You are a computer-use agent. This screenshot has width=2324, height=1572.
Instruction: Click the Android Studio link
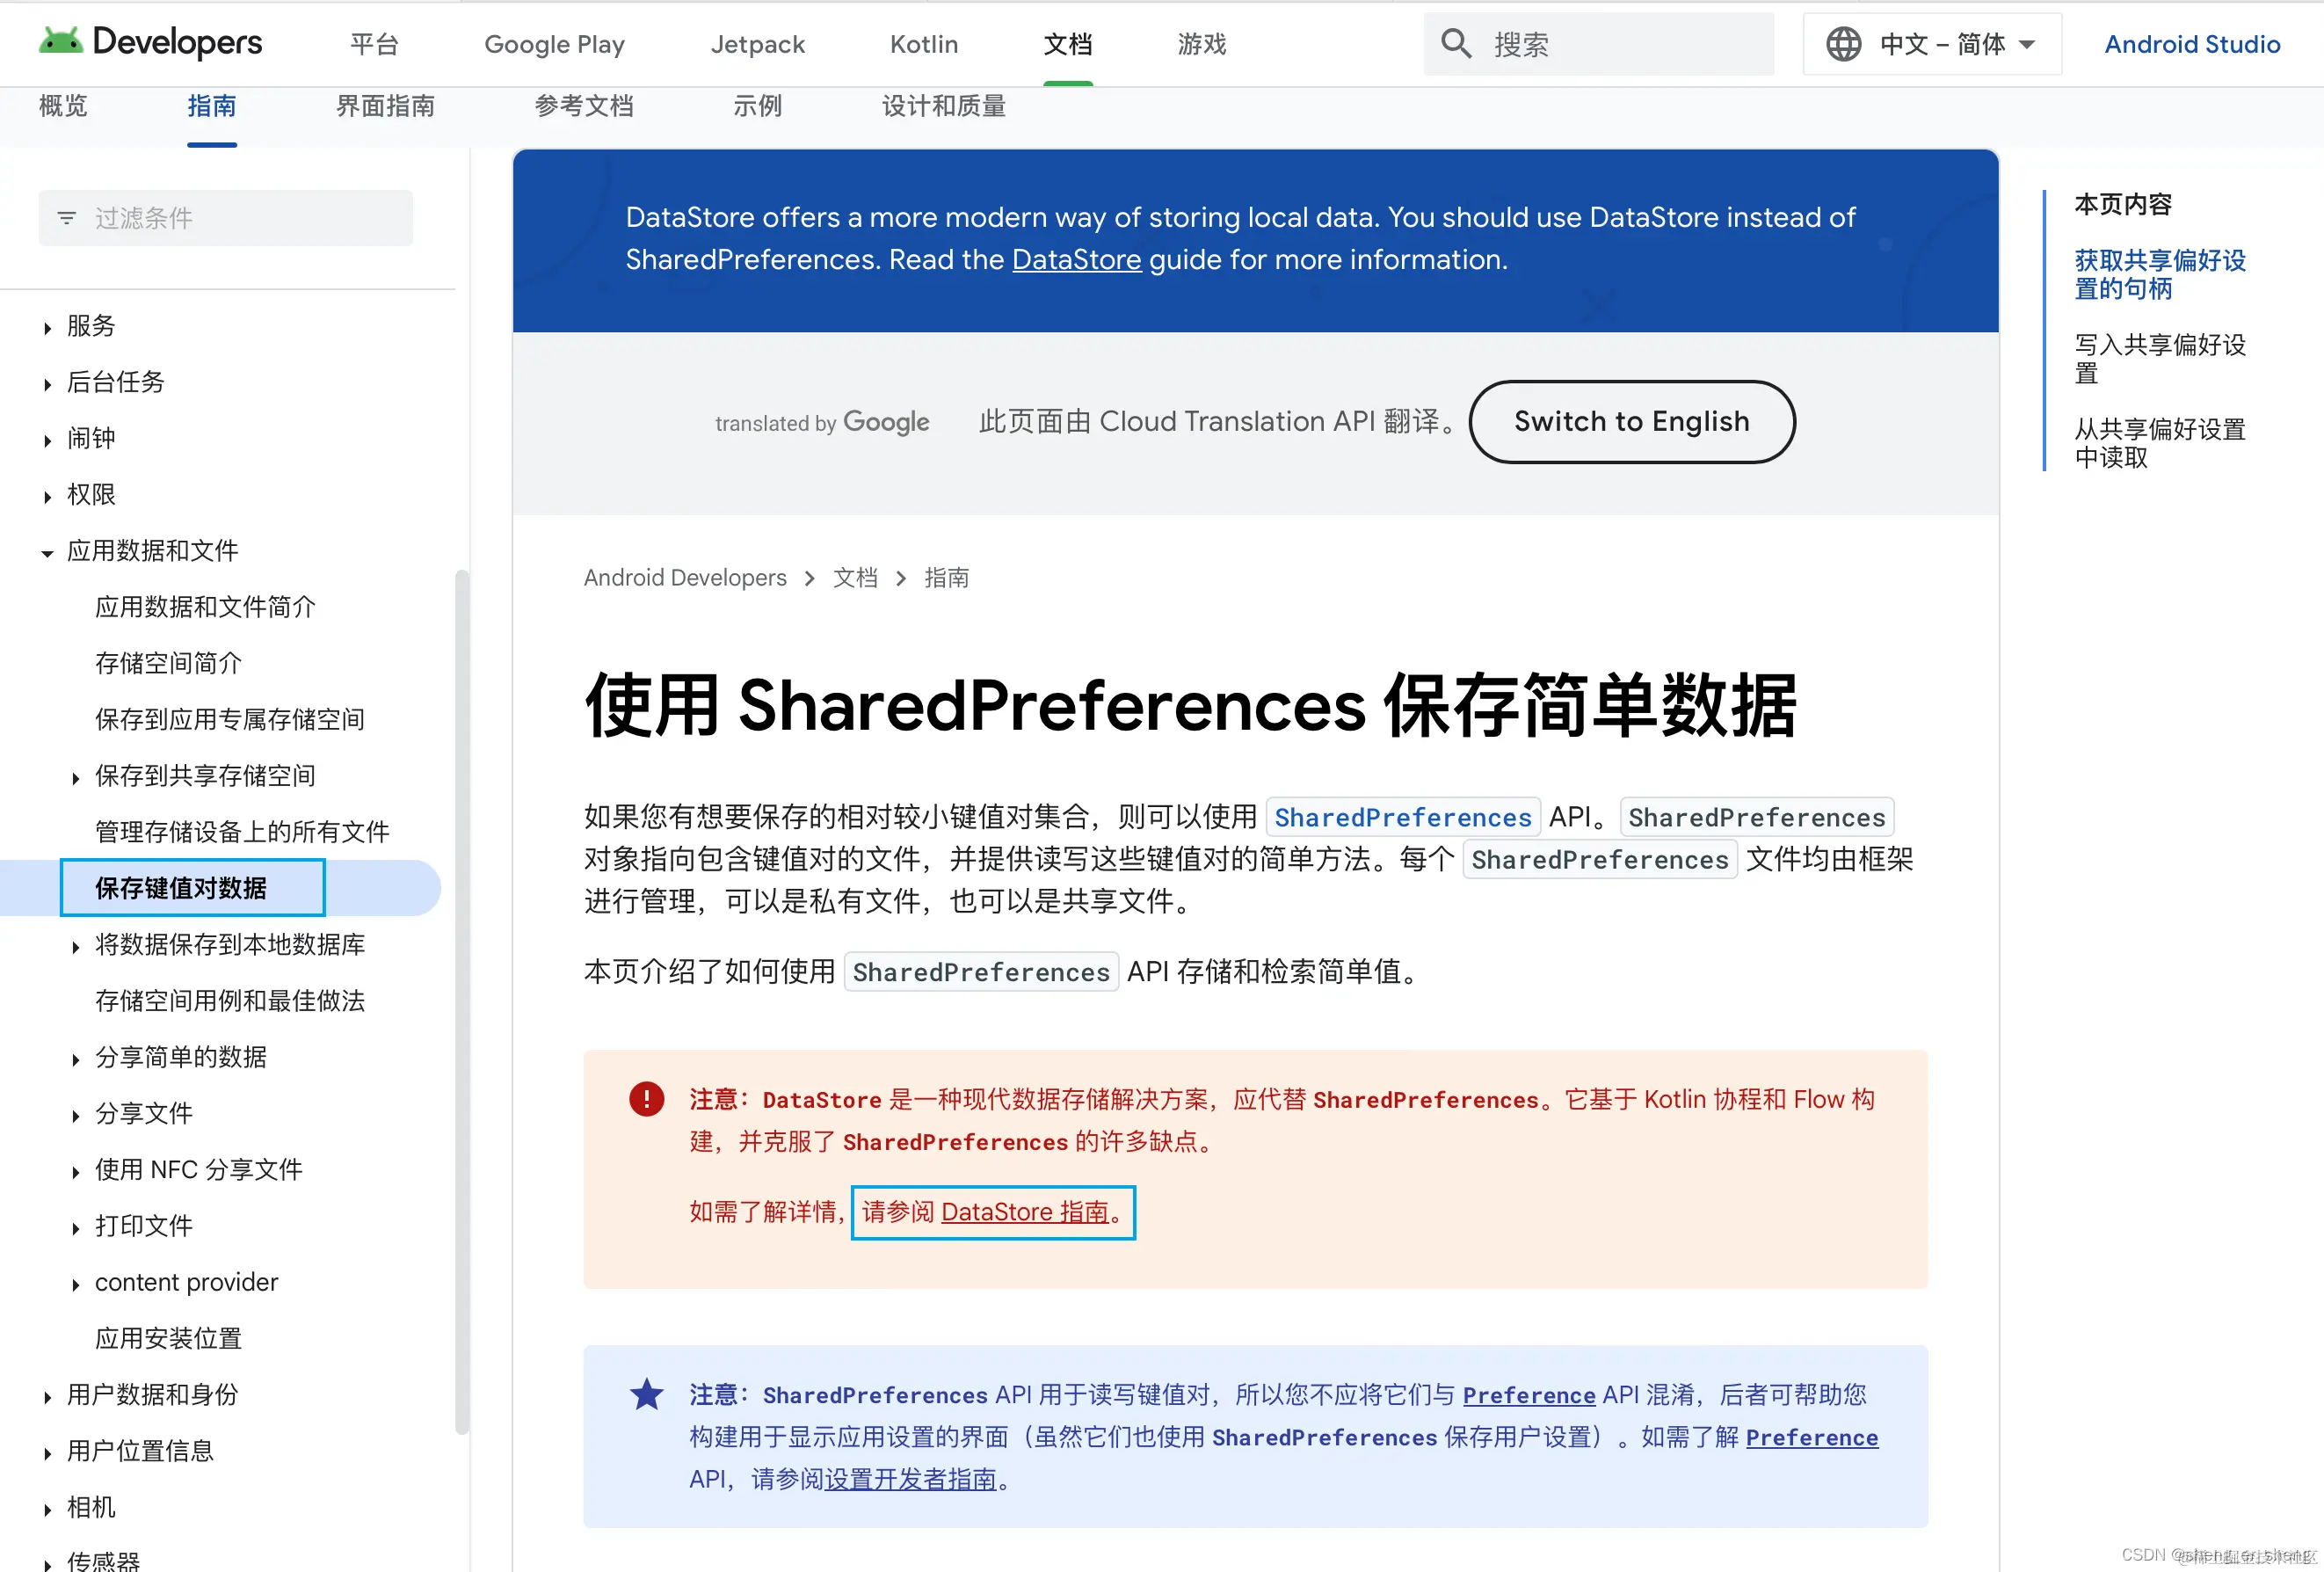click(x=2191, y=43)
